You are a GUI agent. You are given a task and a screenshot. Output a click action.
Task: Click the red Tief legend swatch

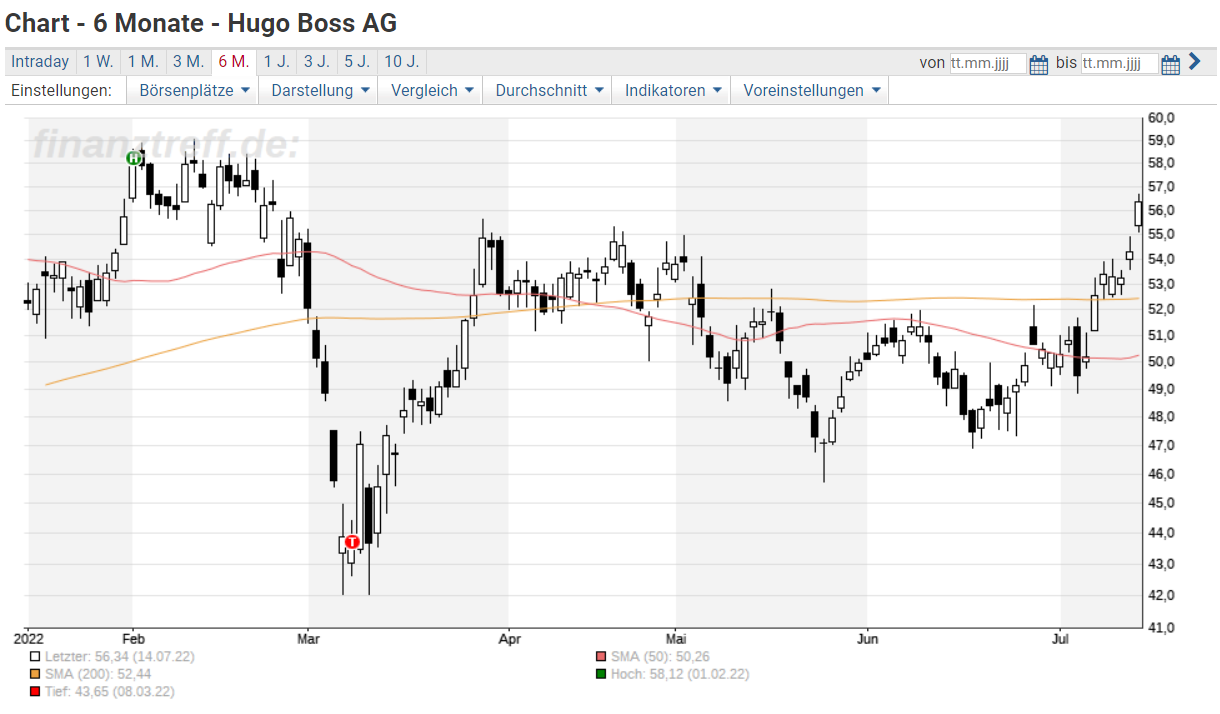pyautogui.click(x=36, y=691)
